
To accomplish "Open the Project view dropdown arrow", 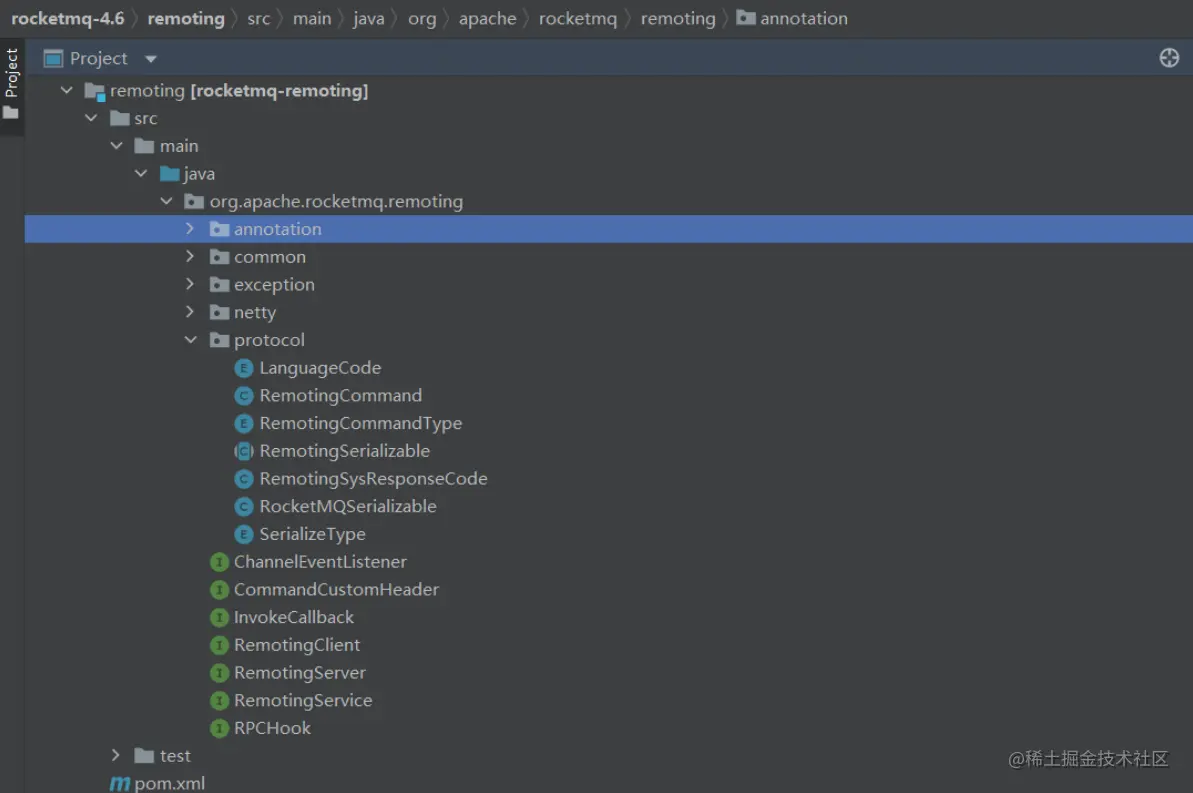I will (x=151, y=59).
